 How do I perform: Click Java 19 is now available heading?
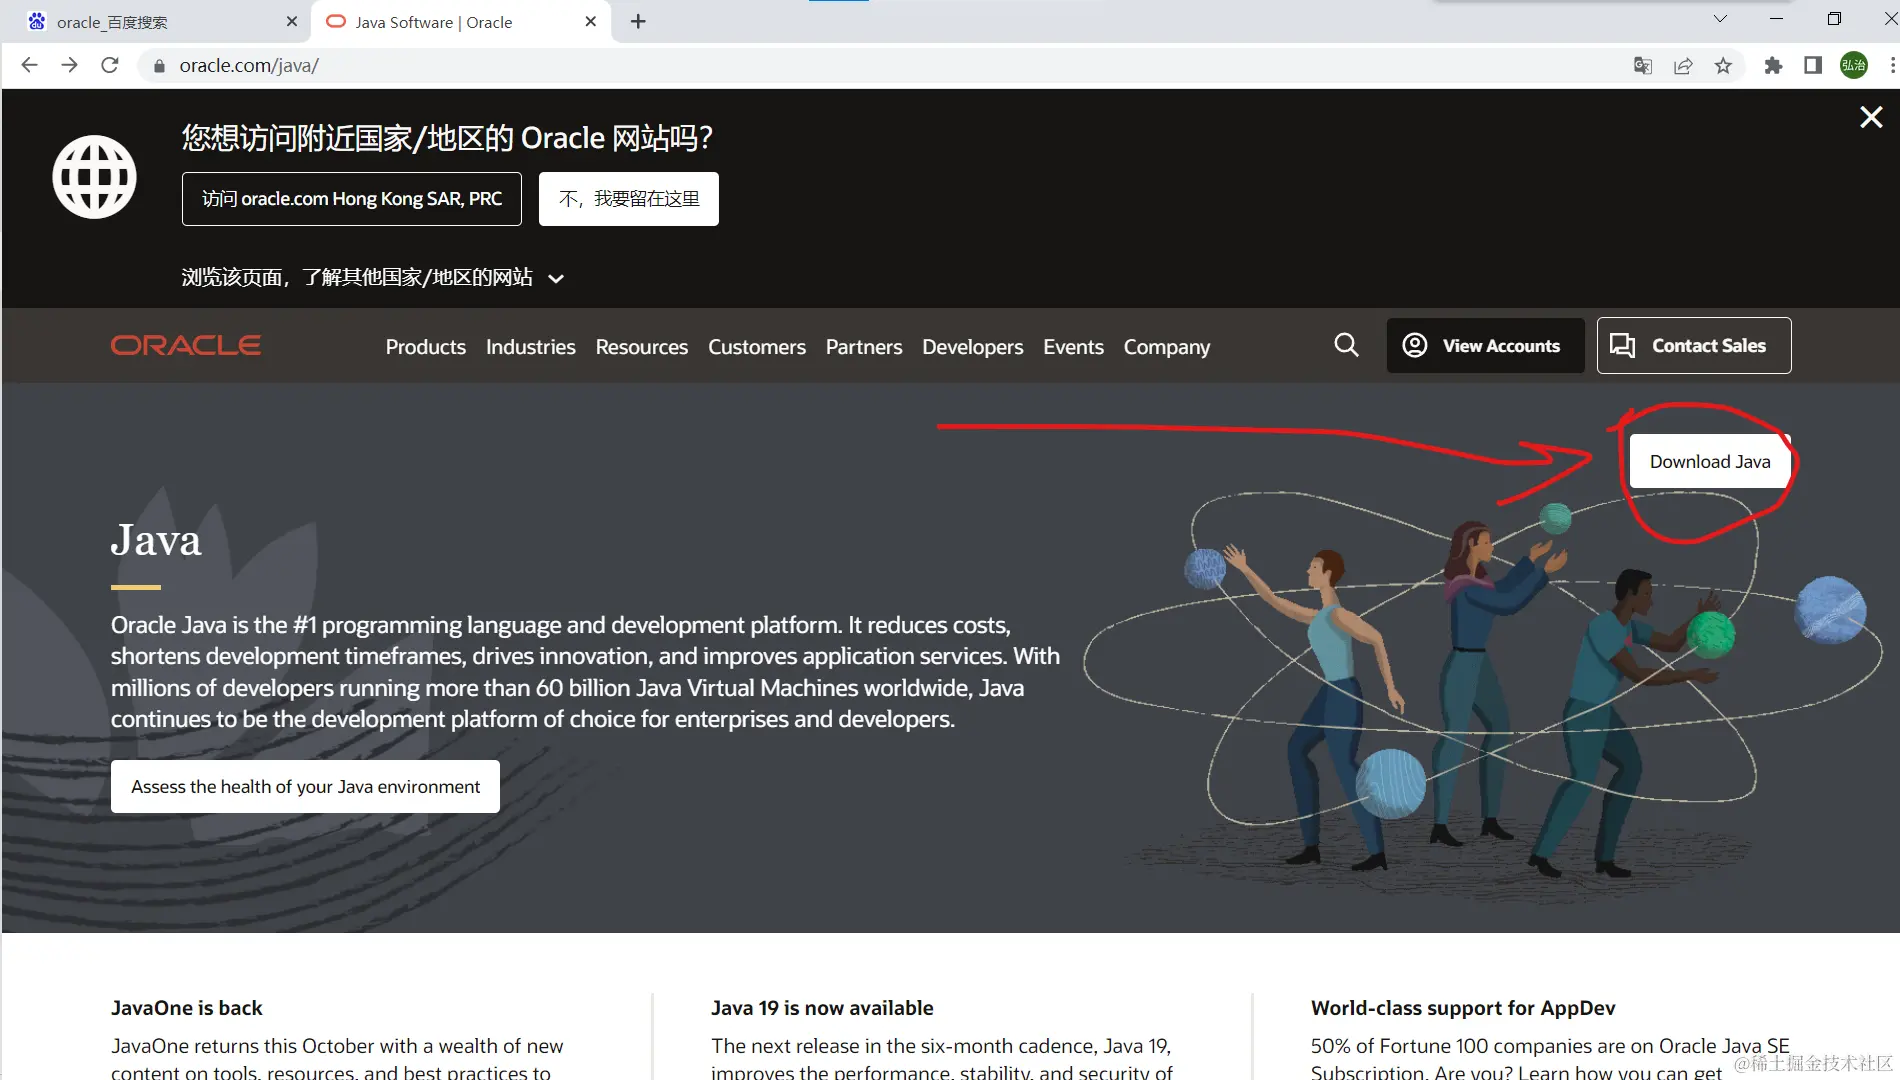coord(822,1008)
